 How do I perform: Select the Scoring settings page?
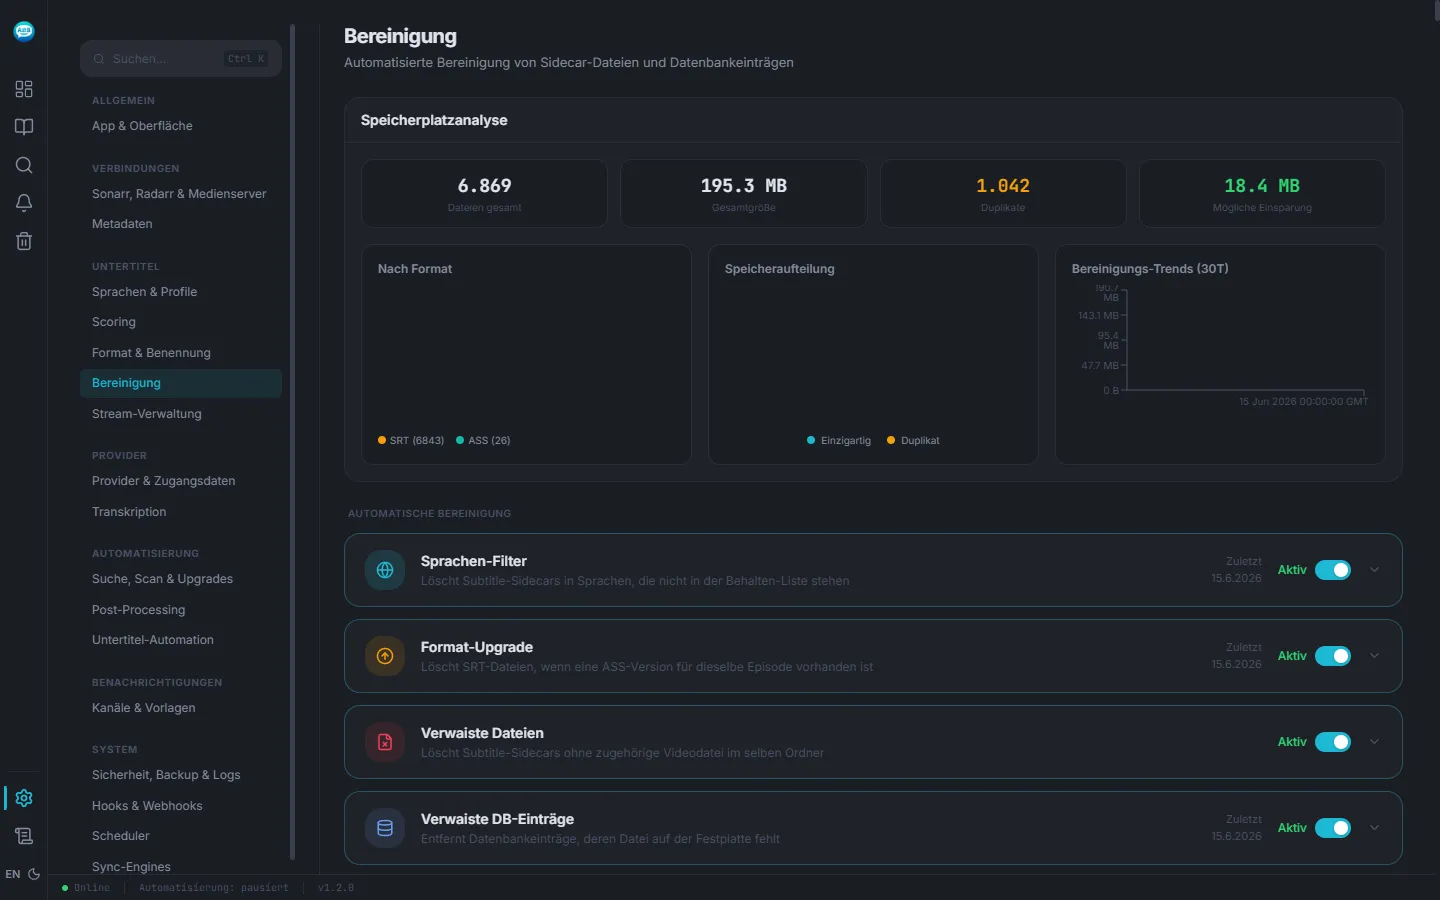pos(181,322)
